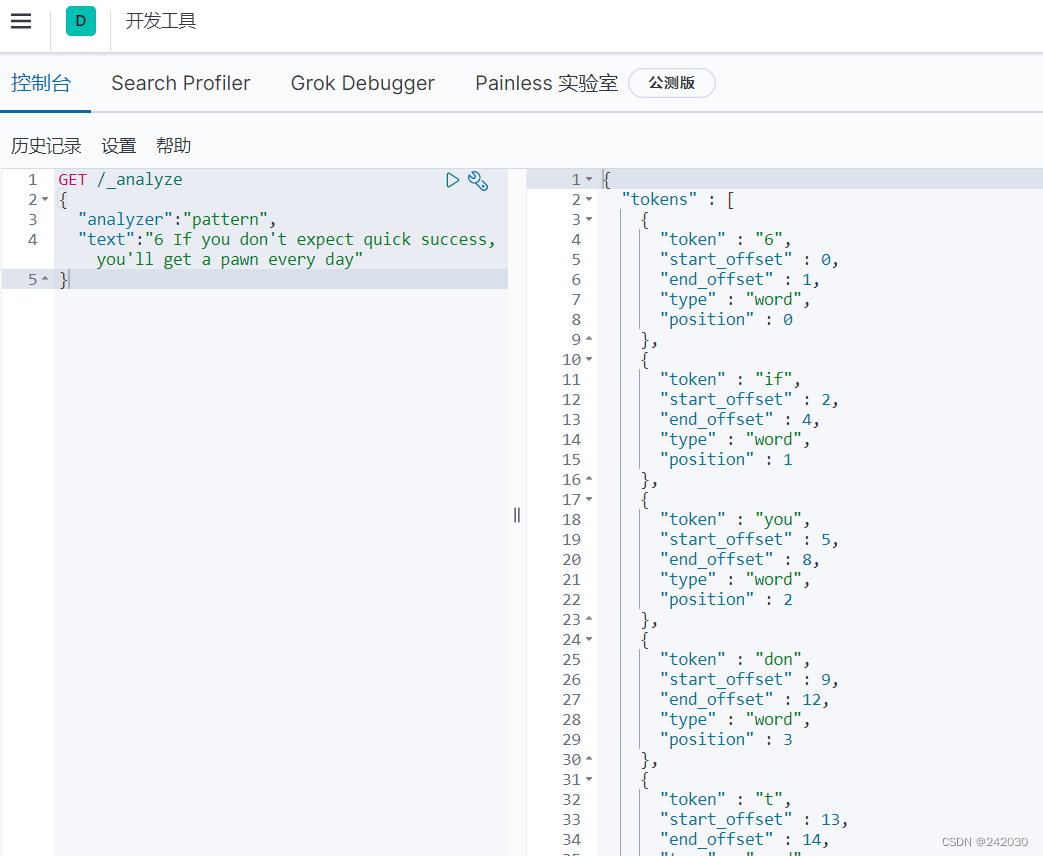Open the Grok Debugger tab

pyautogui.click(x=363, y=83)
